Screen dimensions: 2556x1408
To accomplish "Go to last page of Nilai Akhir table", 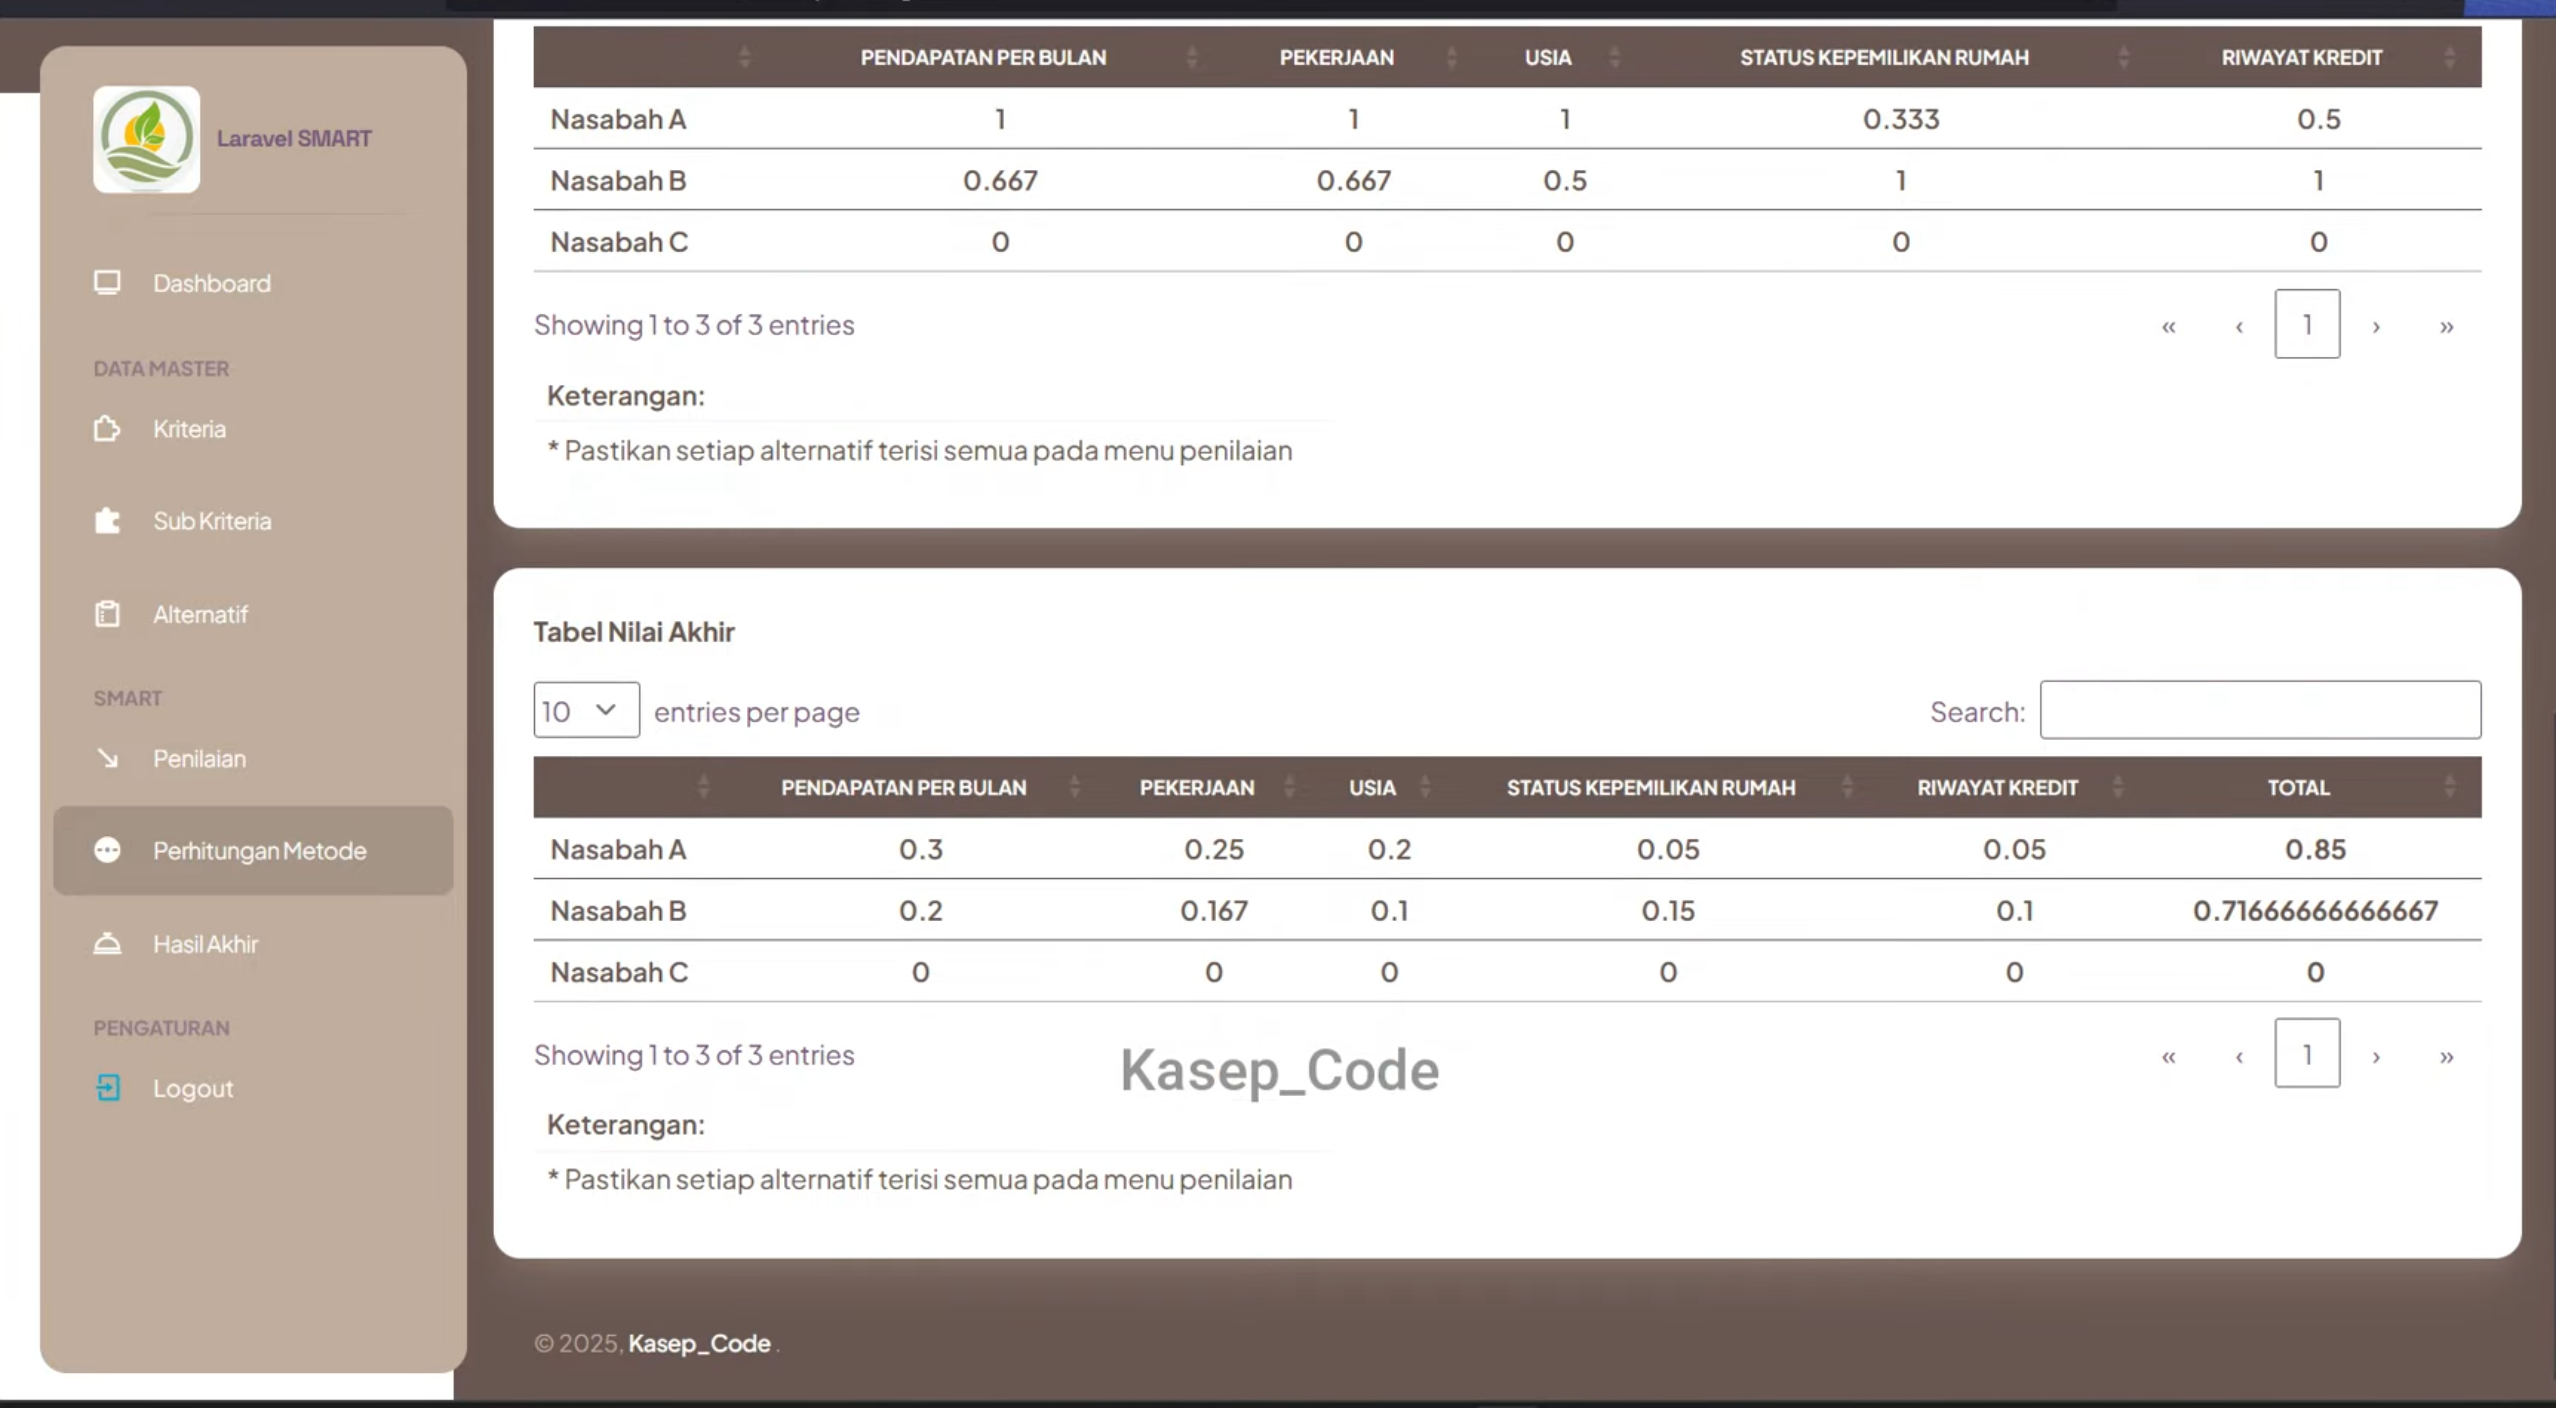I will pyautogui.click(x=2446, y=1055).
